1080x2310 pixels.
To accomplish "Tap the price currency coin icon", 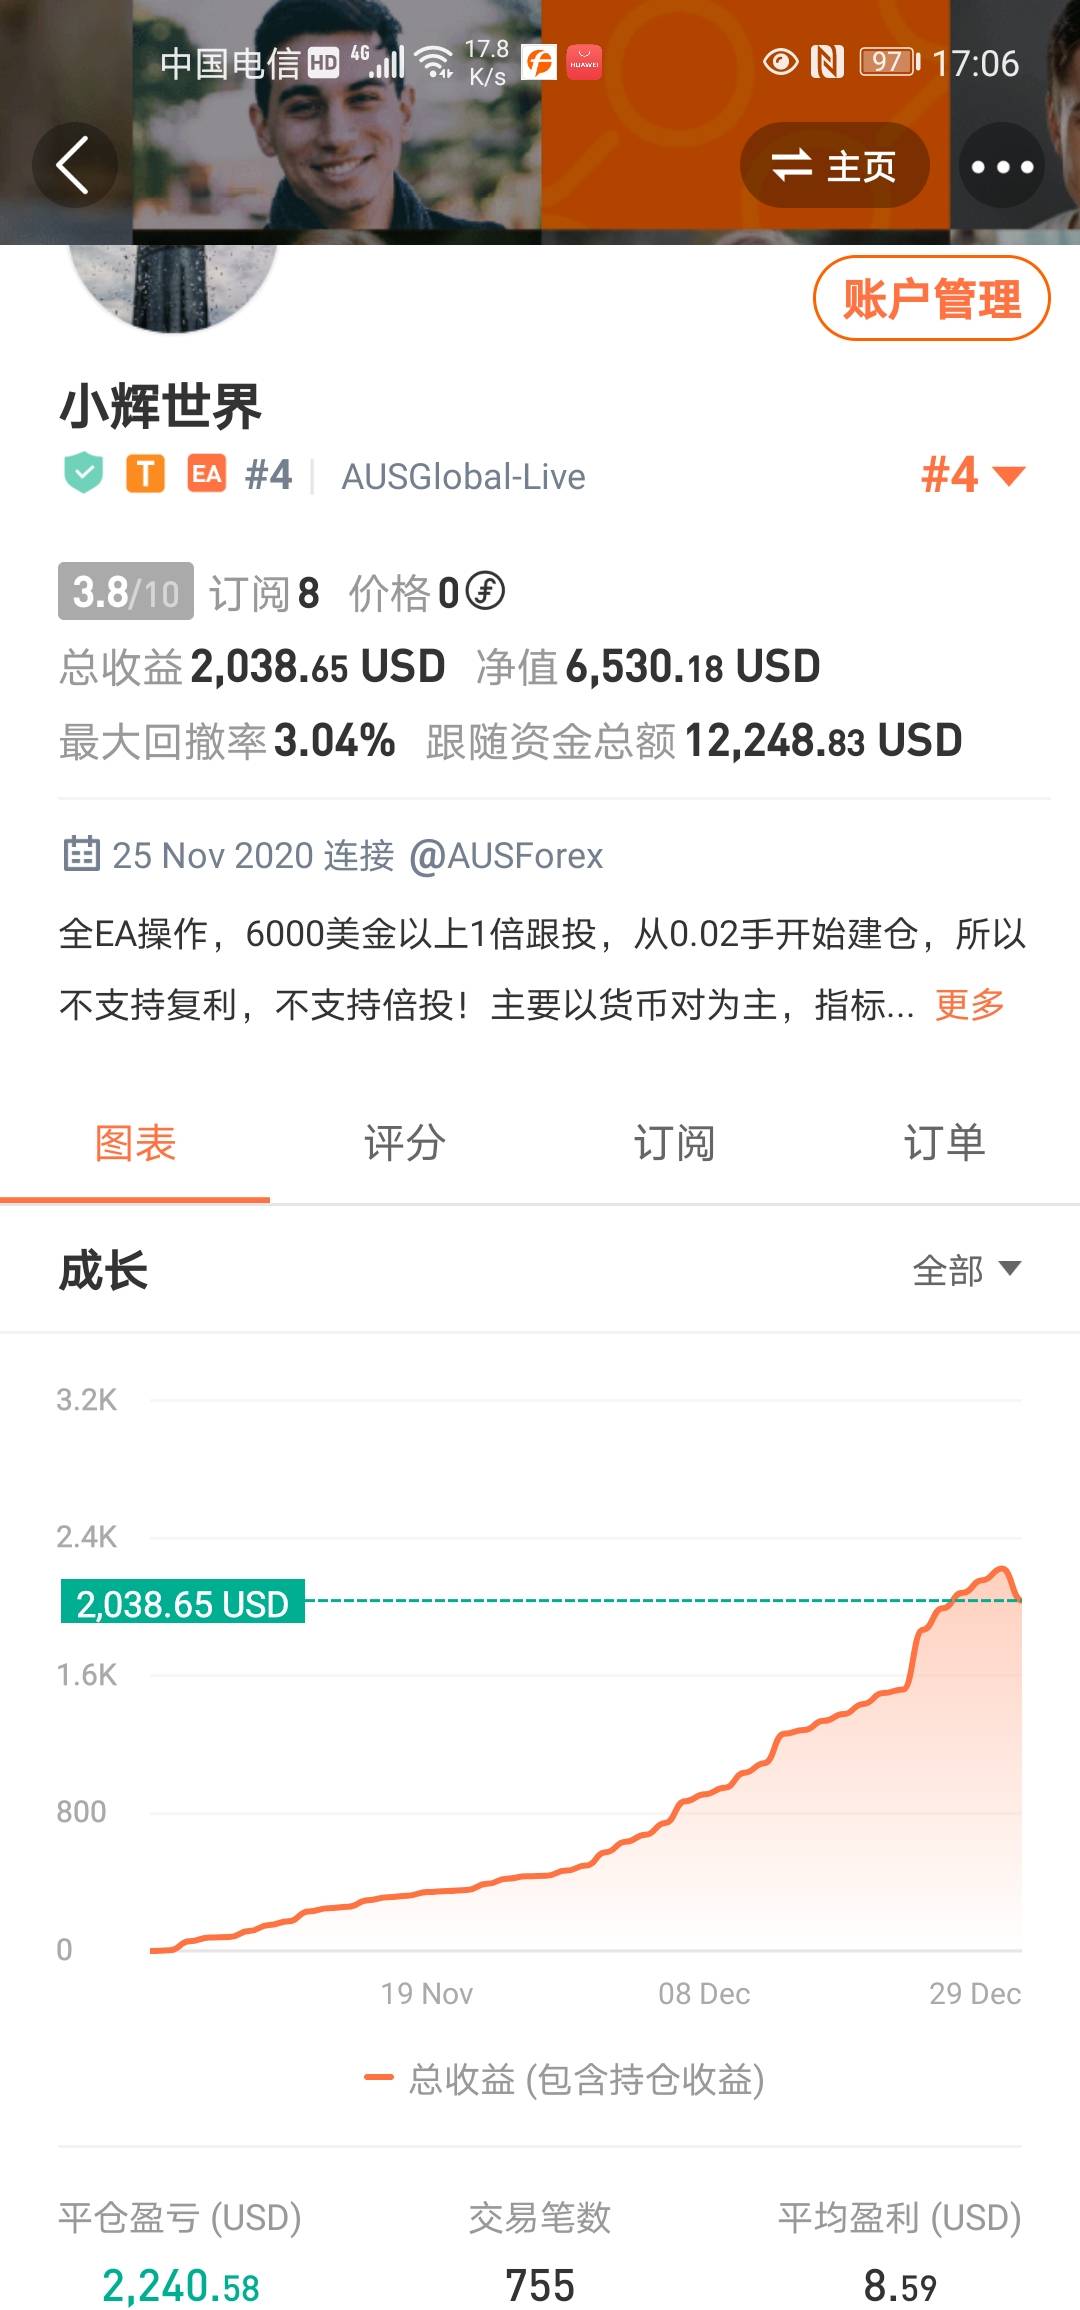I will pyautogui.click(x=486, y=591).
